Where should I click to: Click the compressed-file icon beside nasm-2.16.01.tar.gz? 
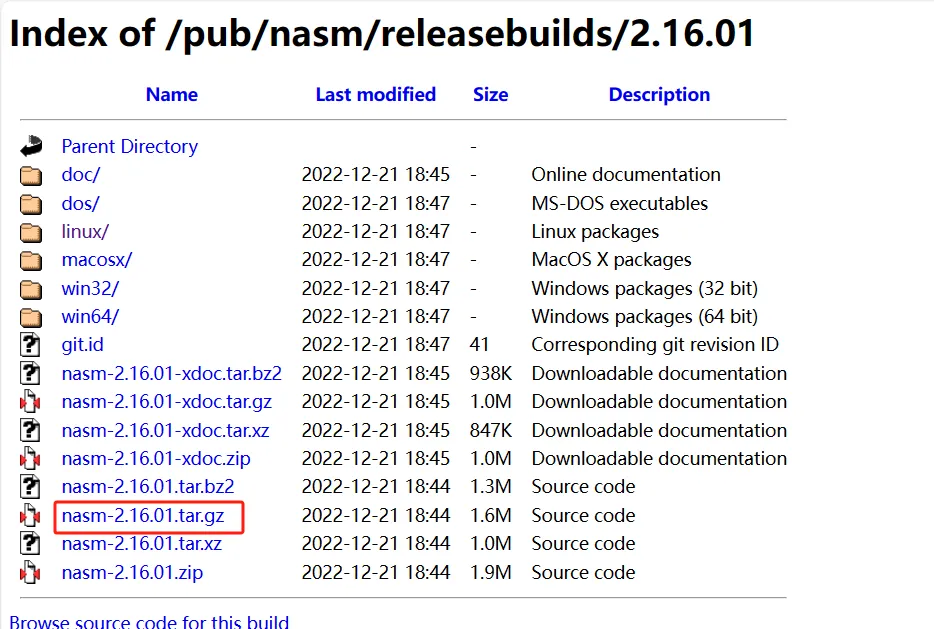[x=31, y=516]
